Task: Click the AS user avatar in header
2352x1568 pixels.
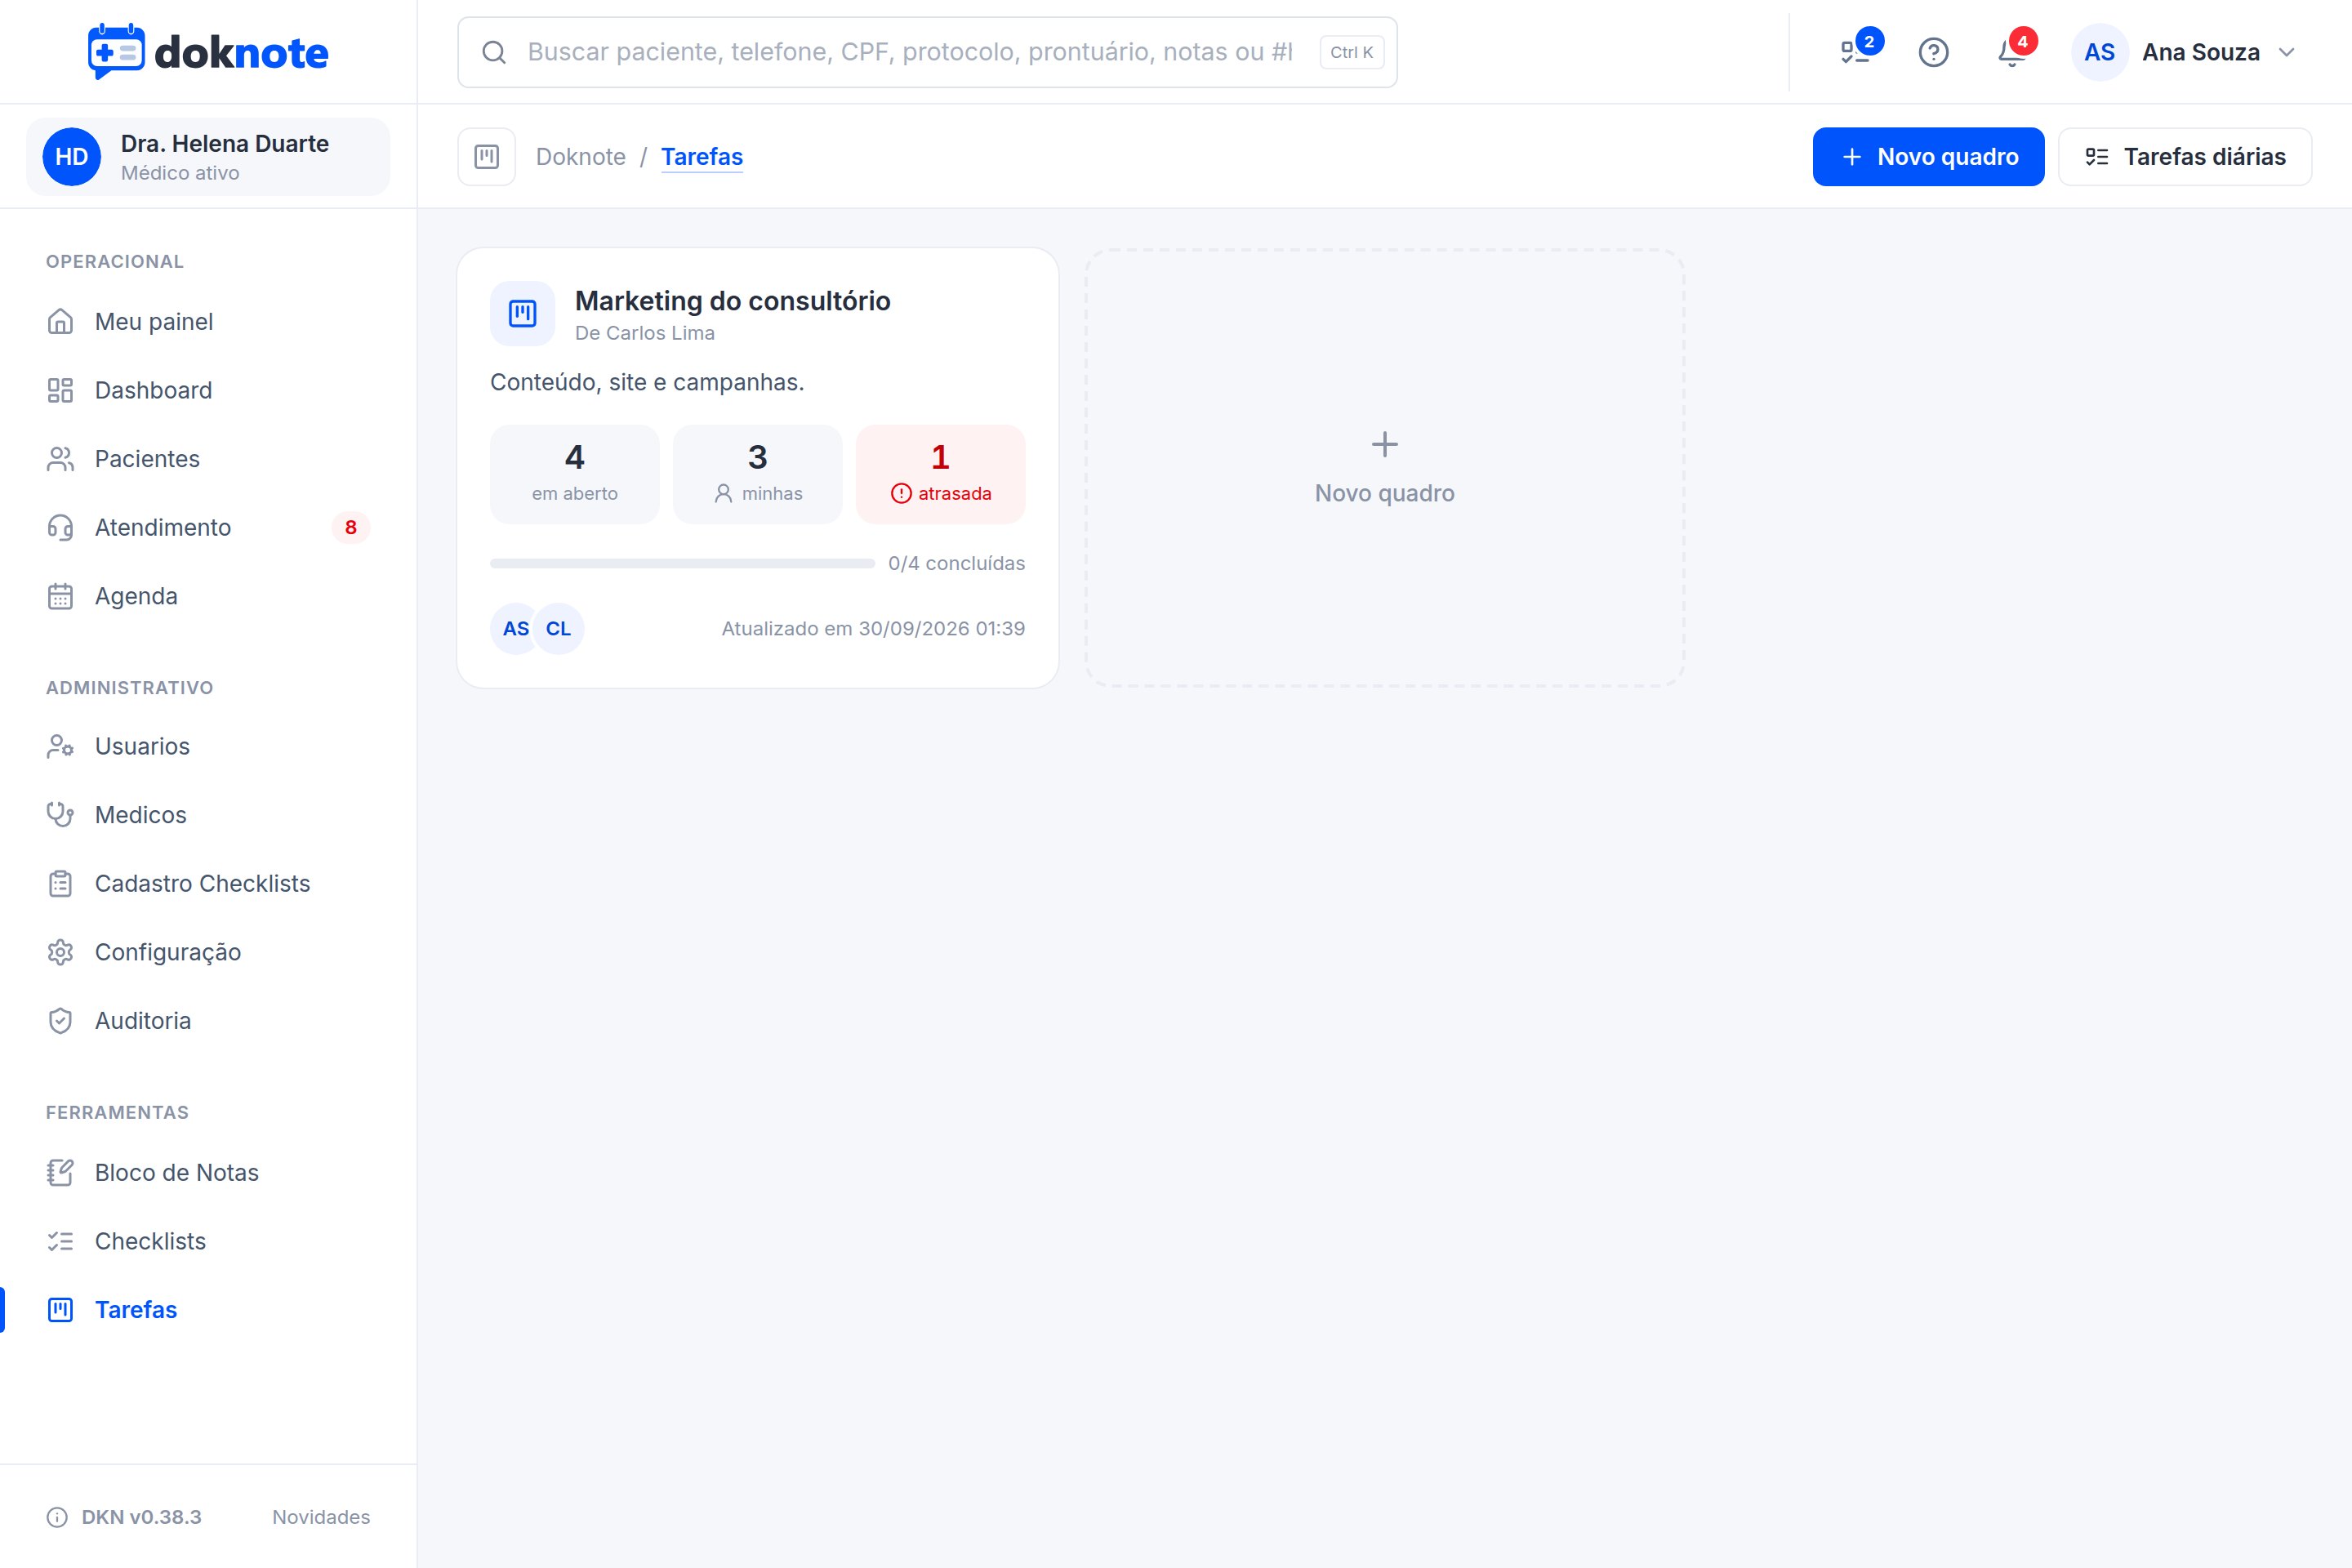Action: pyautogui.click(x=2099, y=52)
